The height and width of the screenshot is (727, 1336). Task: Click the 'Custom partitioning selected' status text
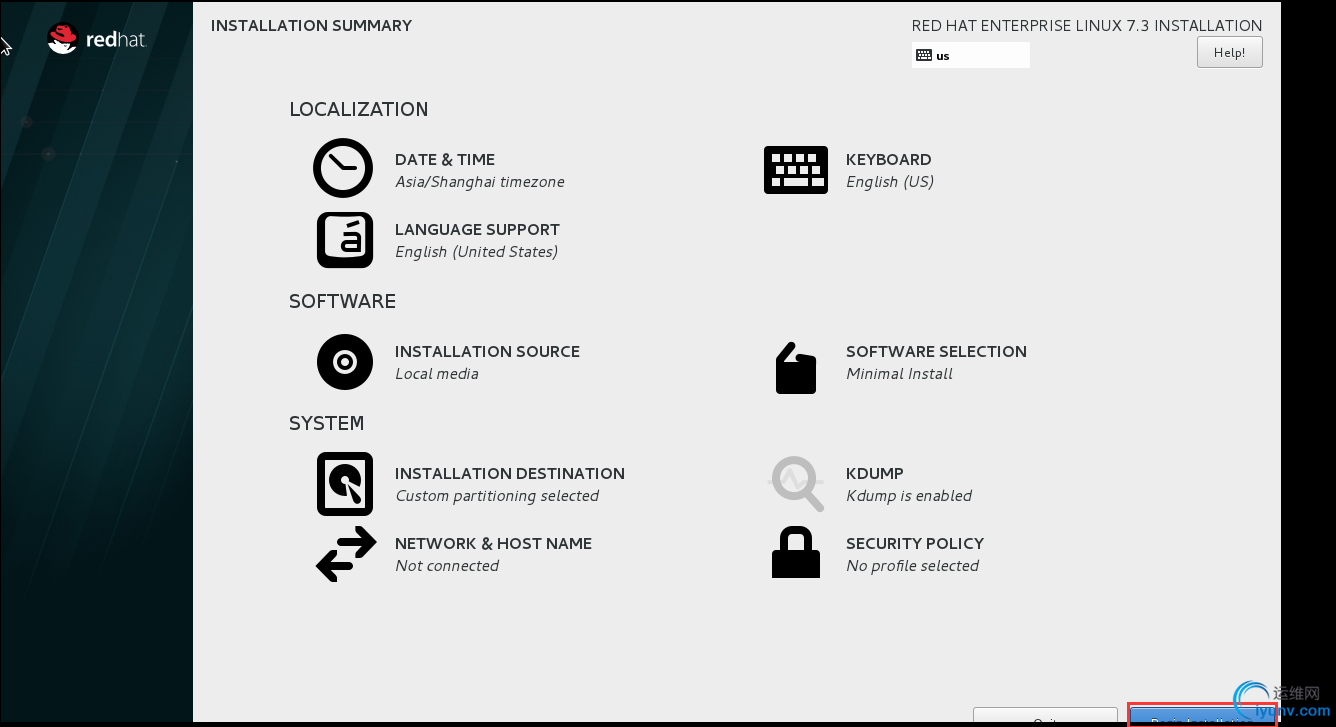[x=497, y=496]
